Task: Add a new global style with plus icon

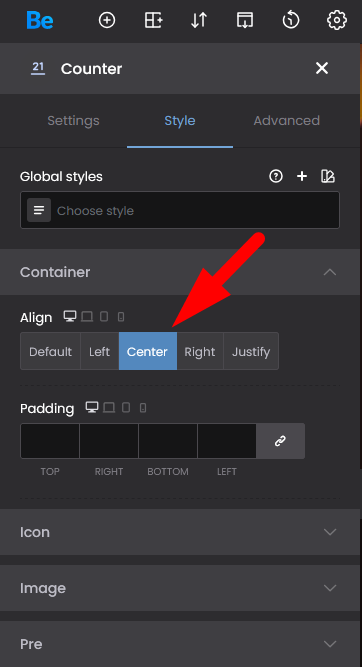Action: click(x=302, y=176)
